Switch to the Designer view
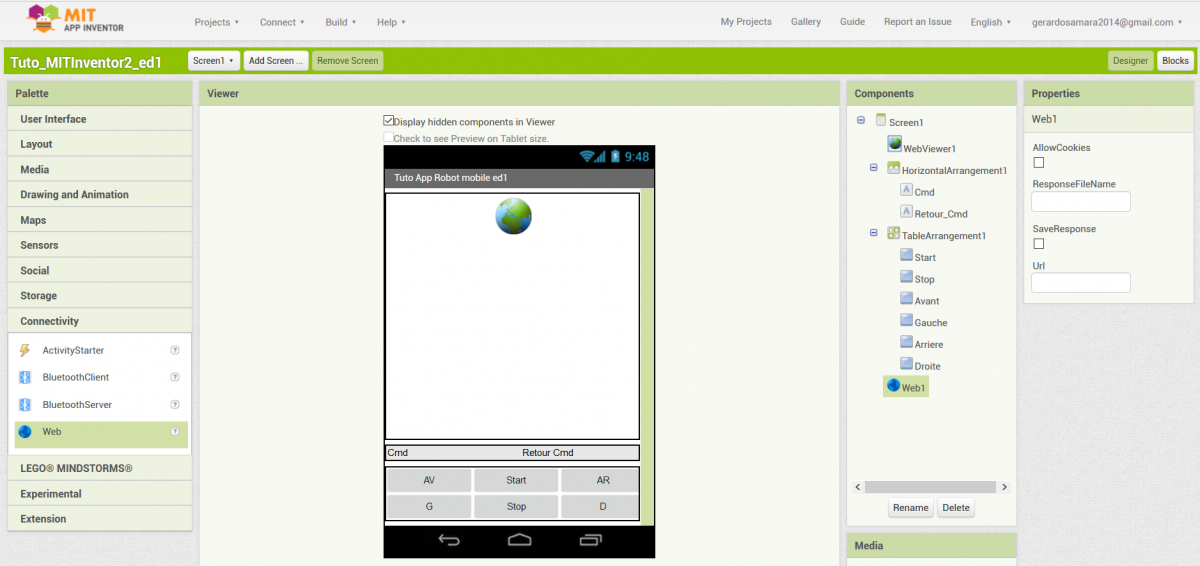This screenshot has width=1200, height=566. [1131, 61]
